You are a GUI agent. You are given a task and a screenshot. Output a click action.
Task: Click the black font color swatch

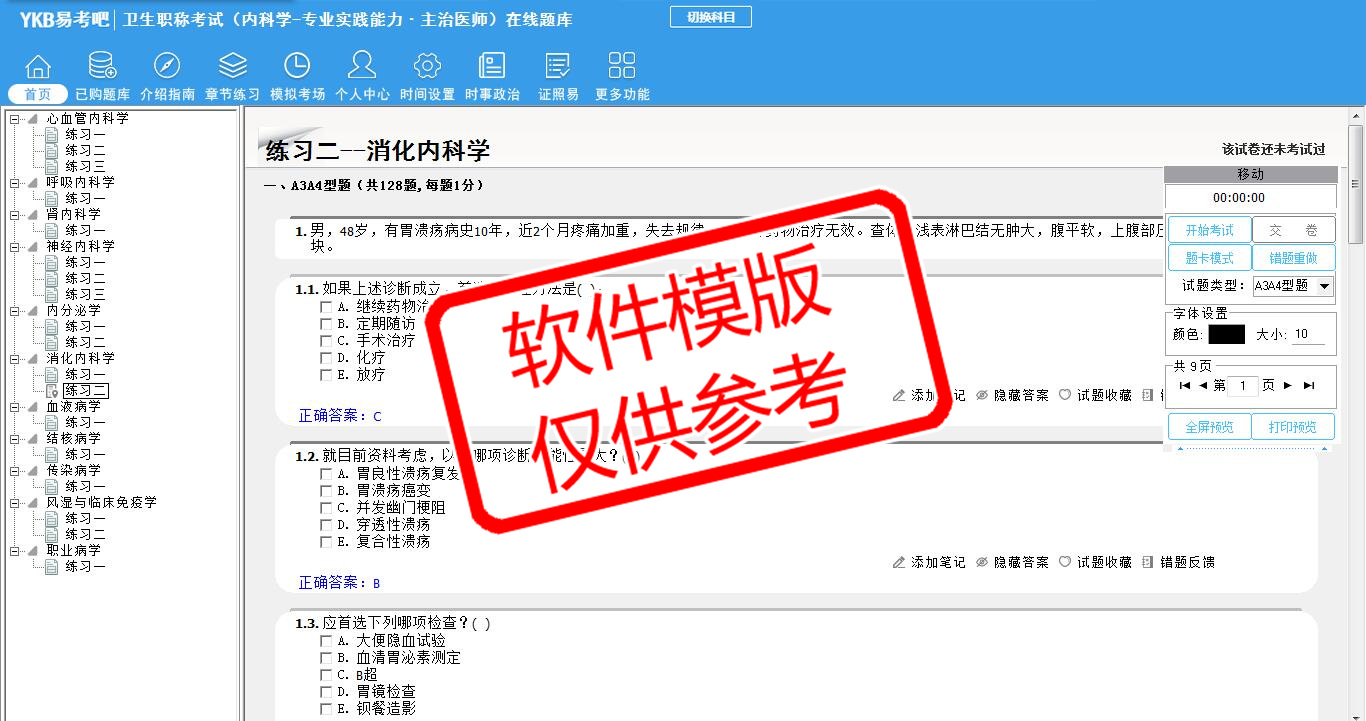1226,335
